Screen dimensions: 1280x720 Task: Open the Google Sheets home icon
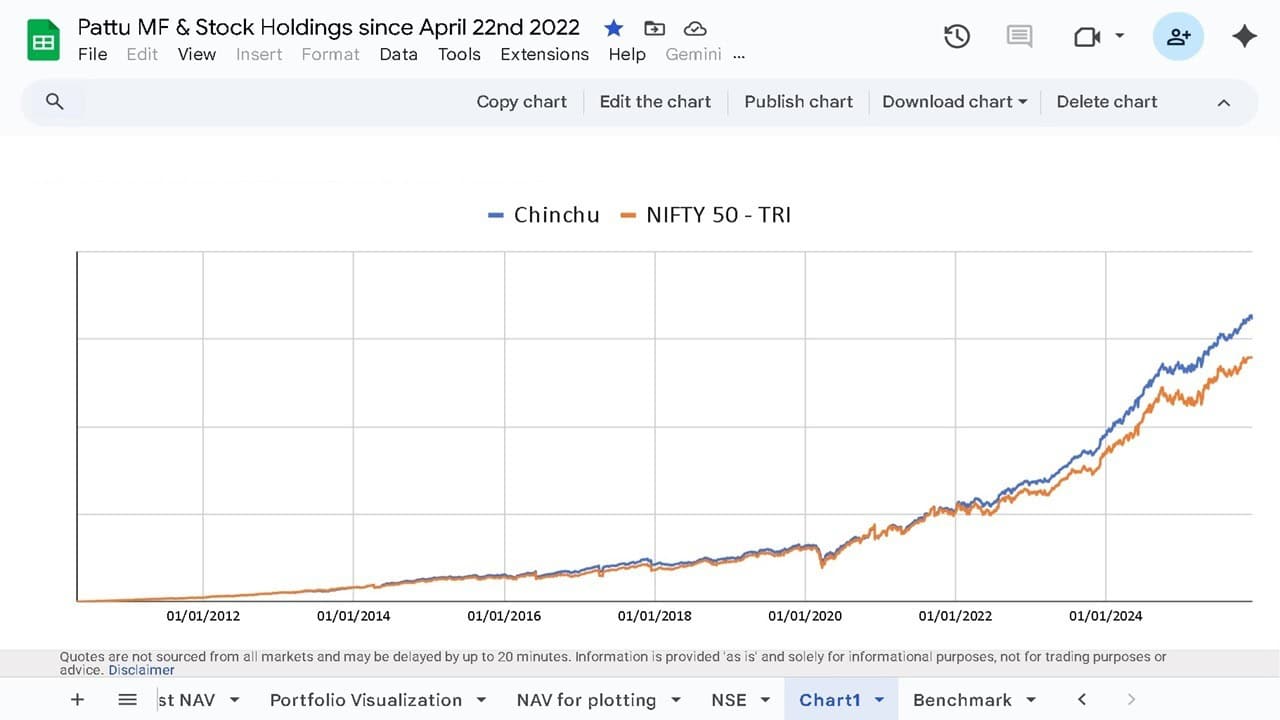pyautogui.click(x=43, y=41)
